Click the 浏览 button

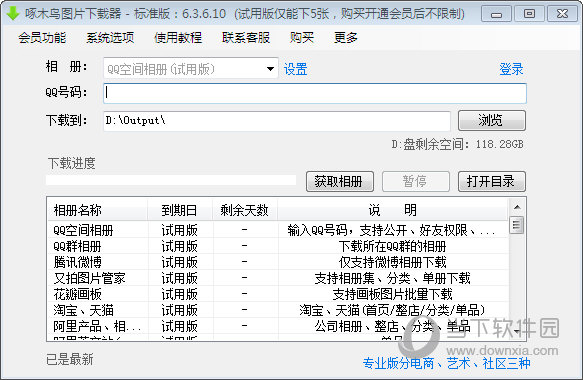492,120
